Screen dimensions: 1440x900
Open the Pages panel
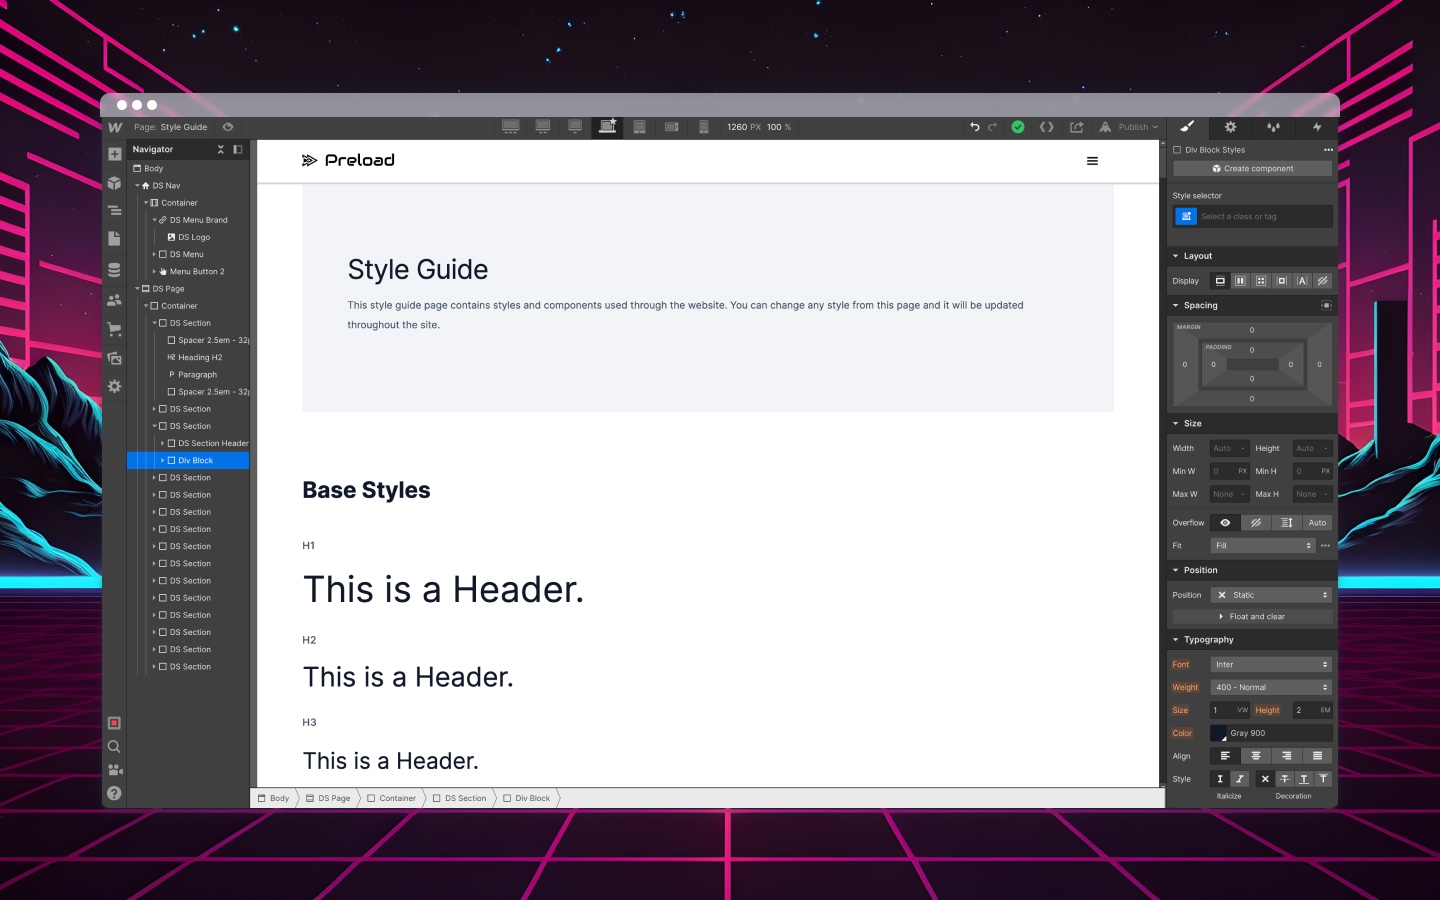tap(115, 239)
